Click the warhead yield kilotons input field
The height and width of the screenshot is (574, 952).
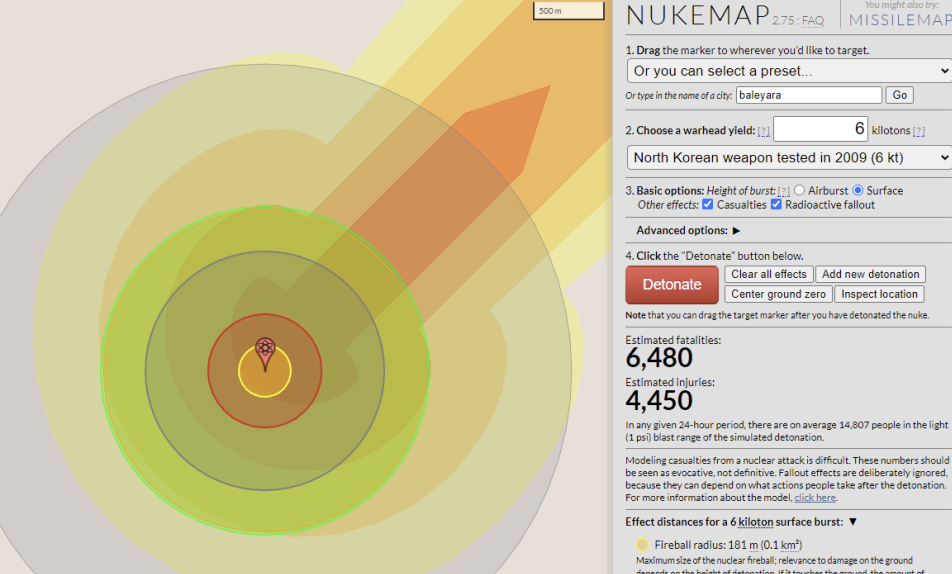click(820, 129)
